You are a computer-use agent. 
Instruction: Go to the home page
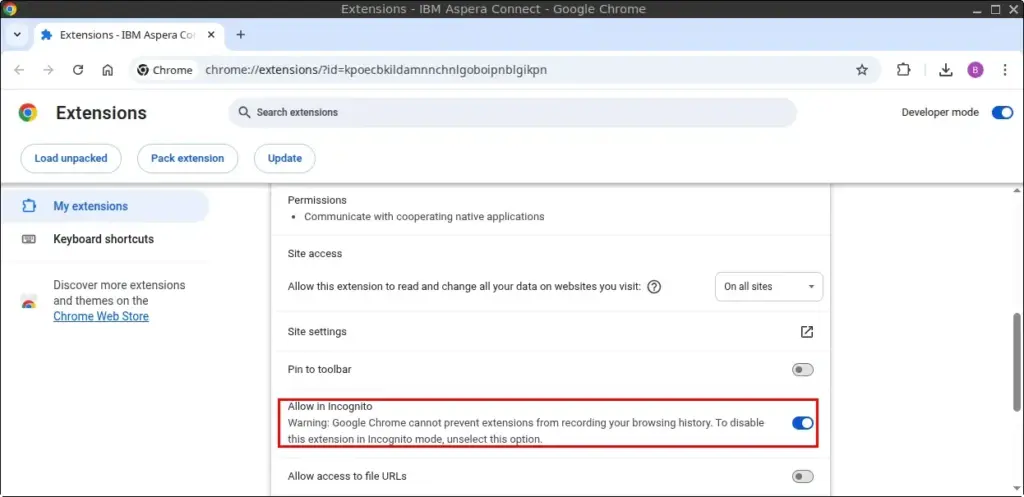(108, 70)
